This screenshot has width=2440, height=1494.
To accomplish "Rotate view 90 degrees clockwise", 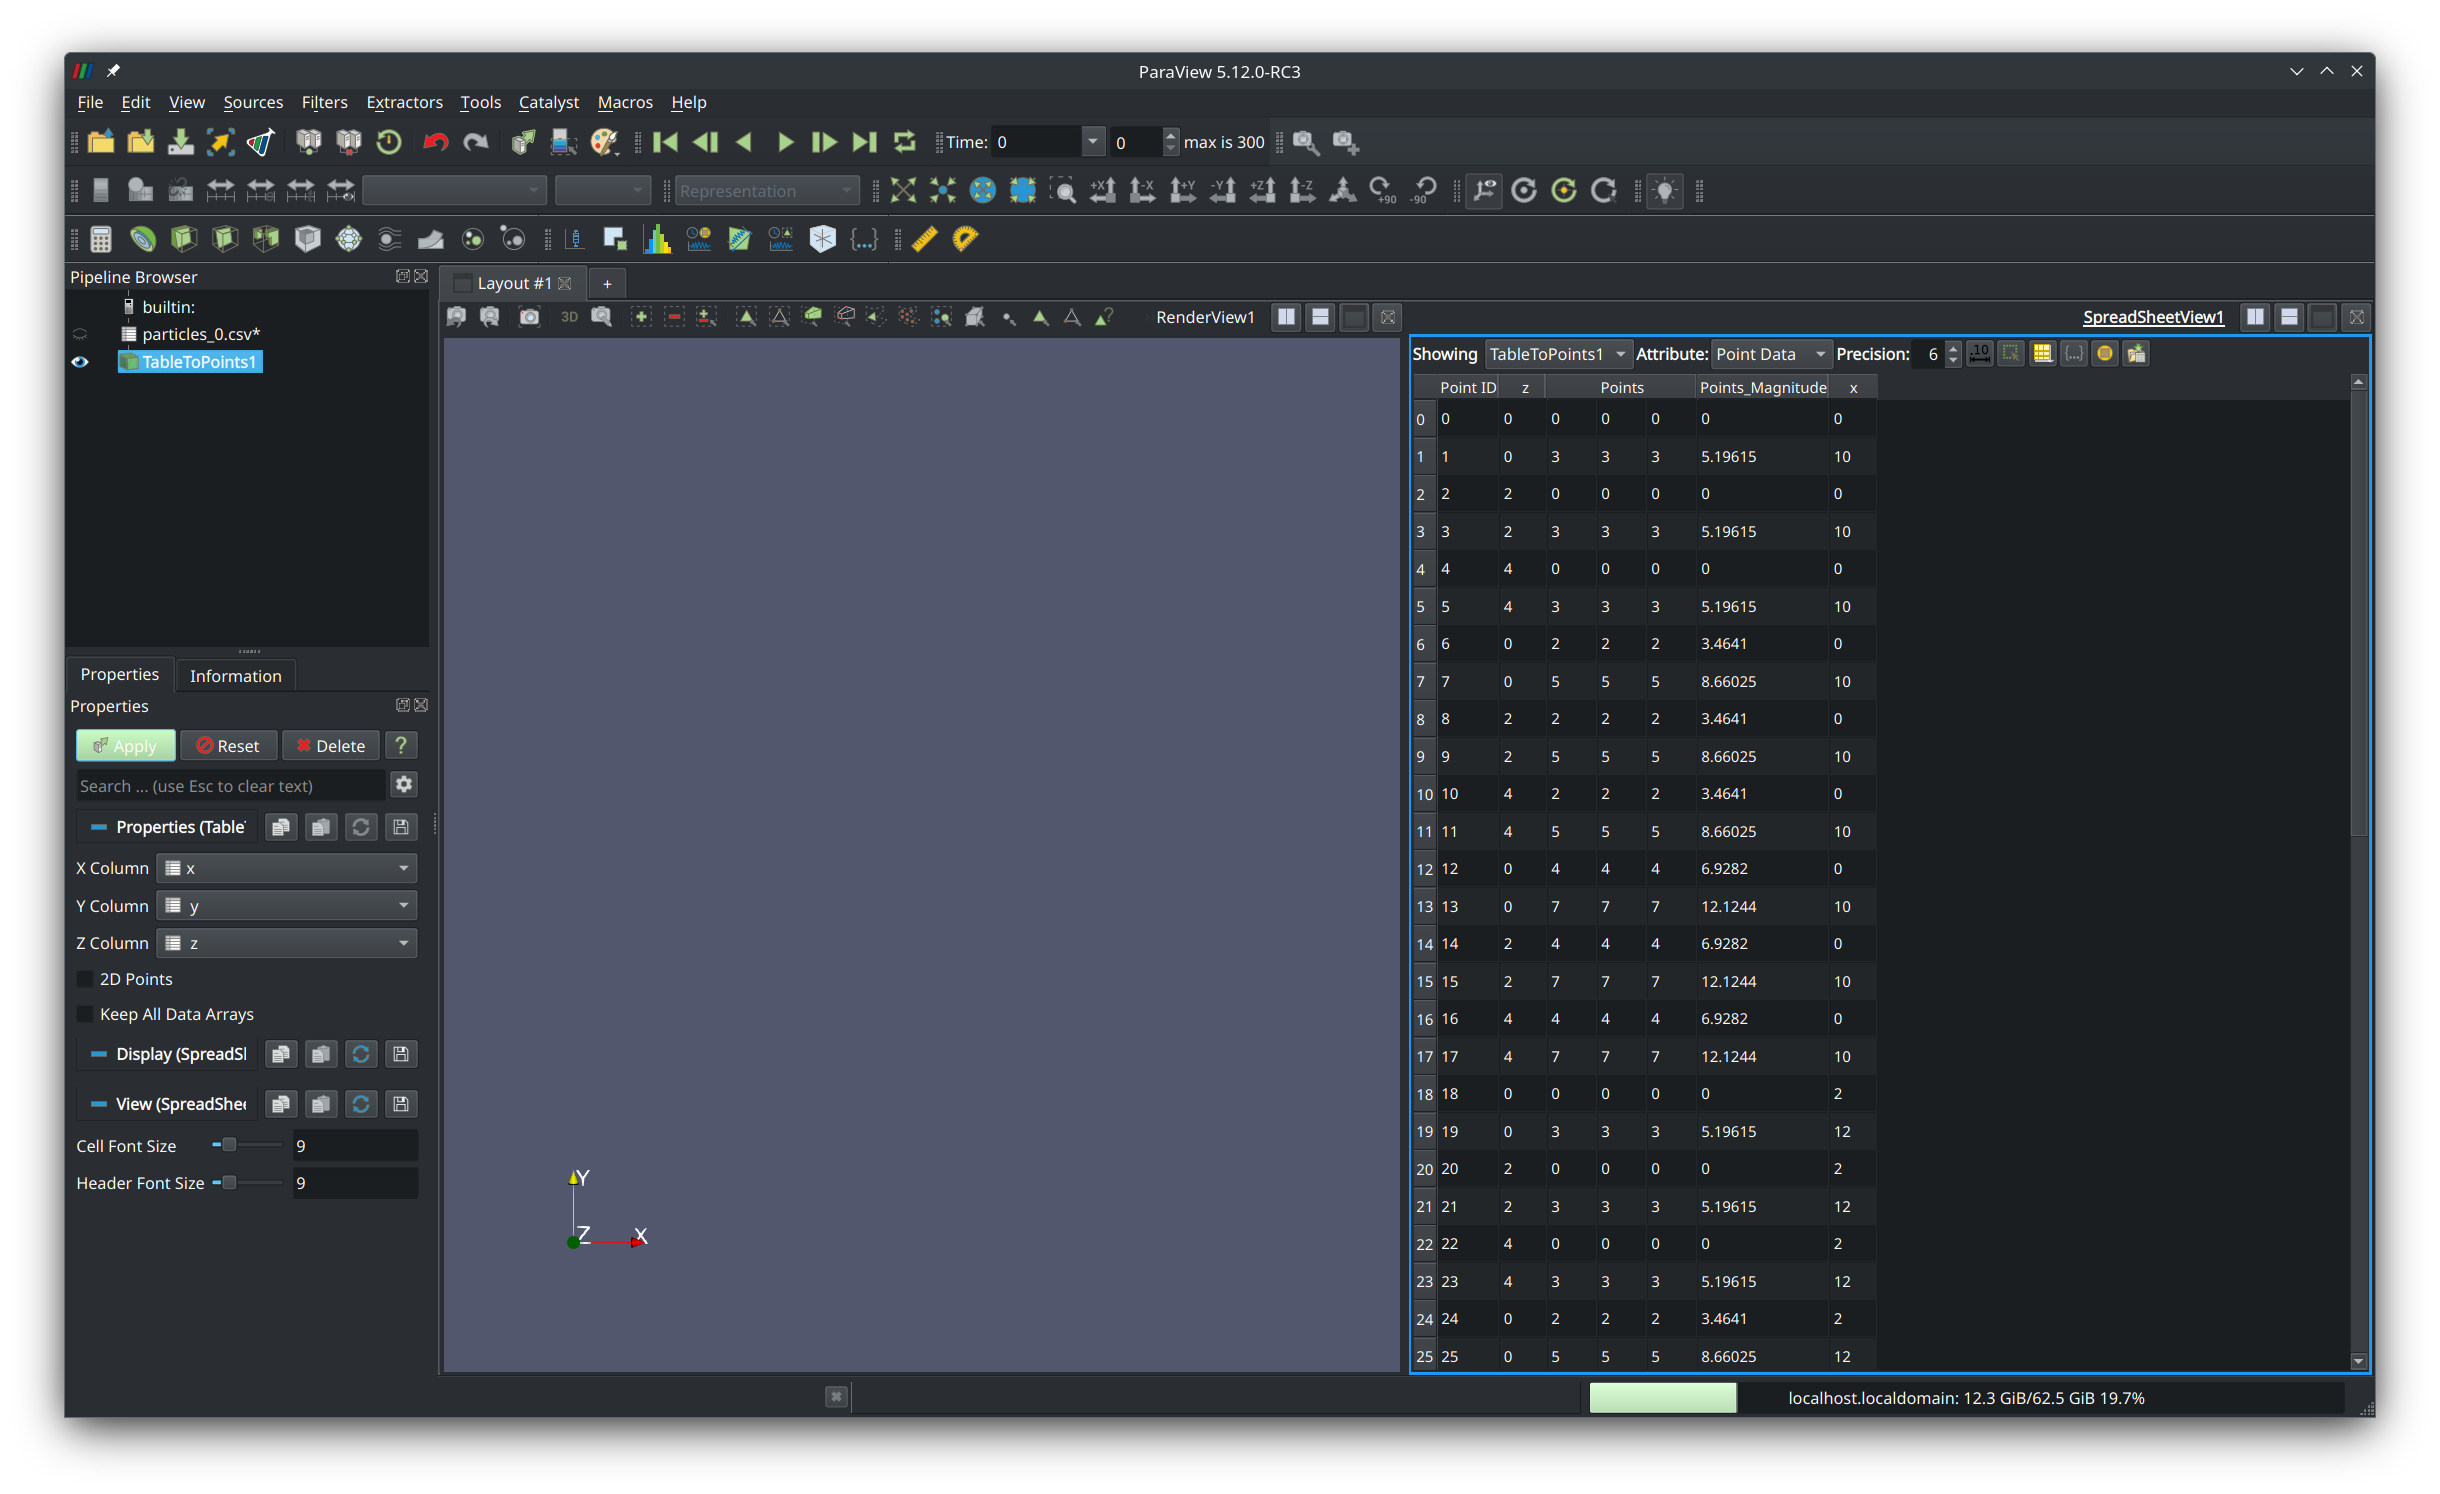I will [x=1383, y=190].
